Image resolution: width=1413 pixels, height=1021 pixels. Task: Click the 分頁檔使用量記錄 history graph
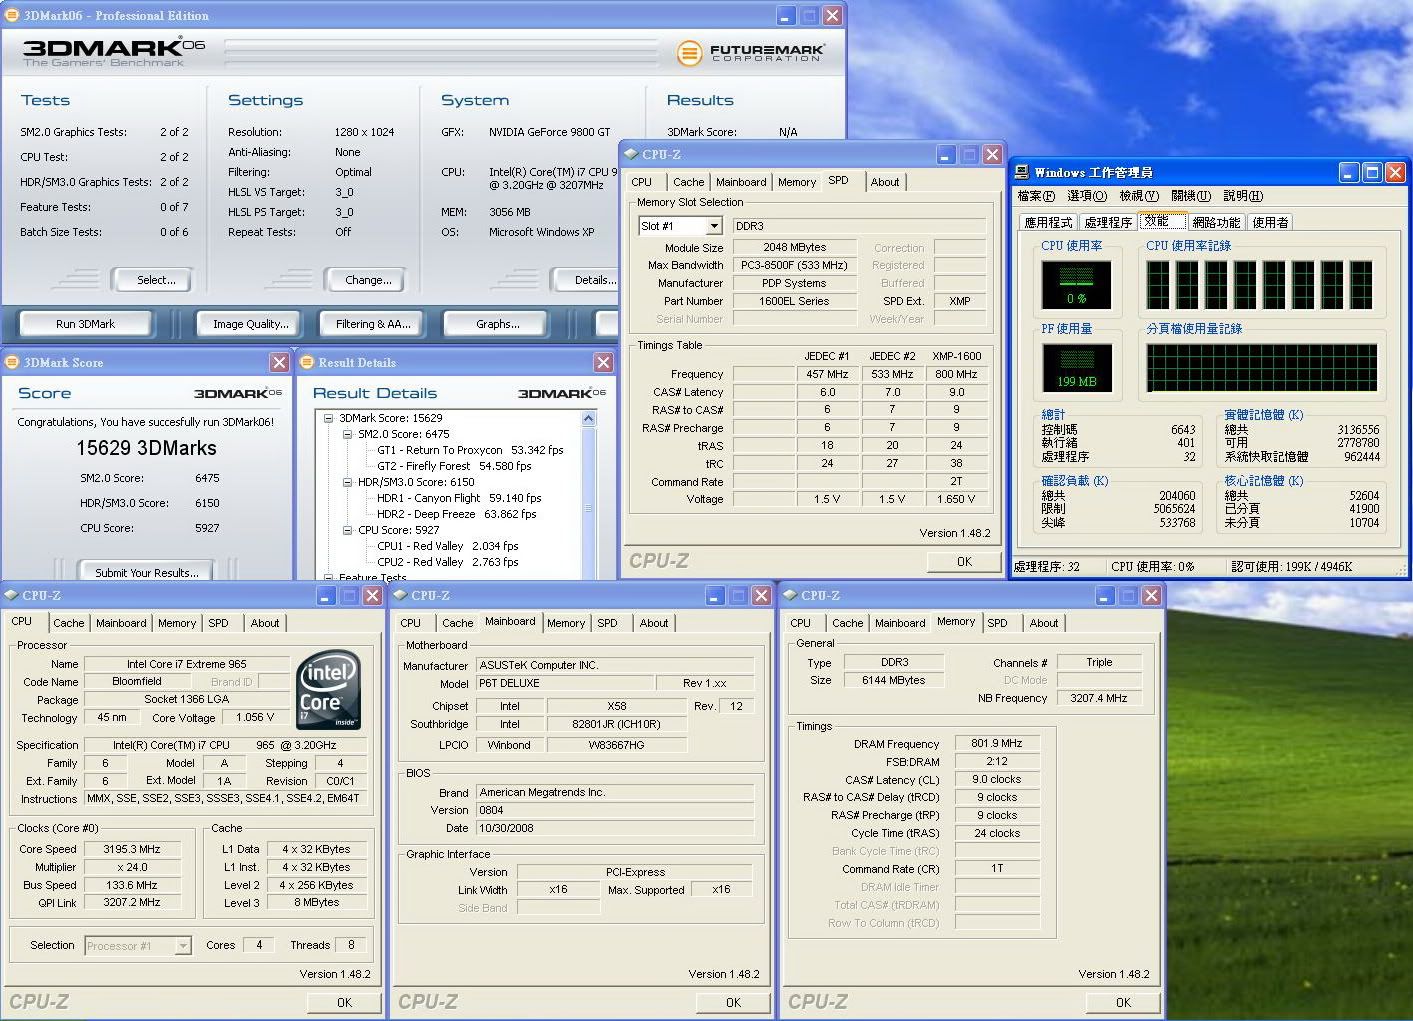click(x=1261, y=367)
